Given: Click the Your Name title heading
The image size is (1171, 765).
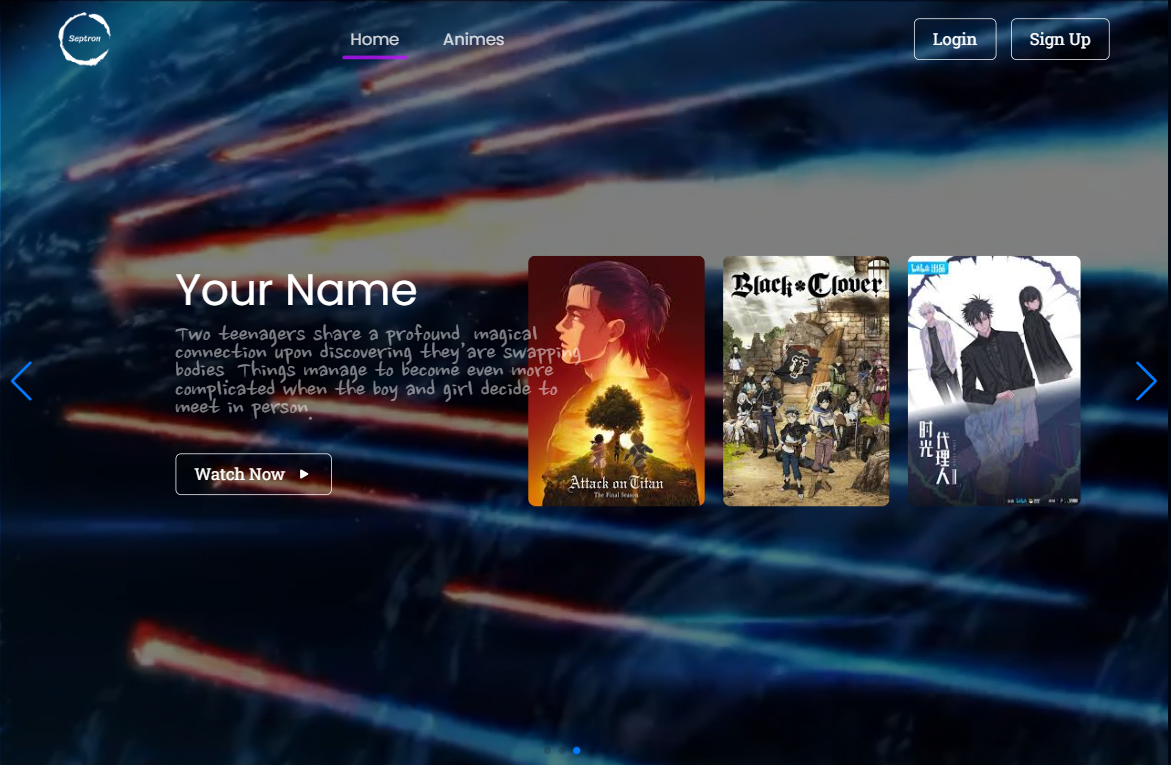Looking at the screenshot, I should point(296,290).
